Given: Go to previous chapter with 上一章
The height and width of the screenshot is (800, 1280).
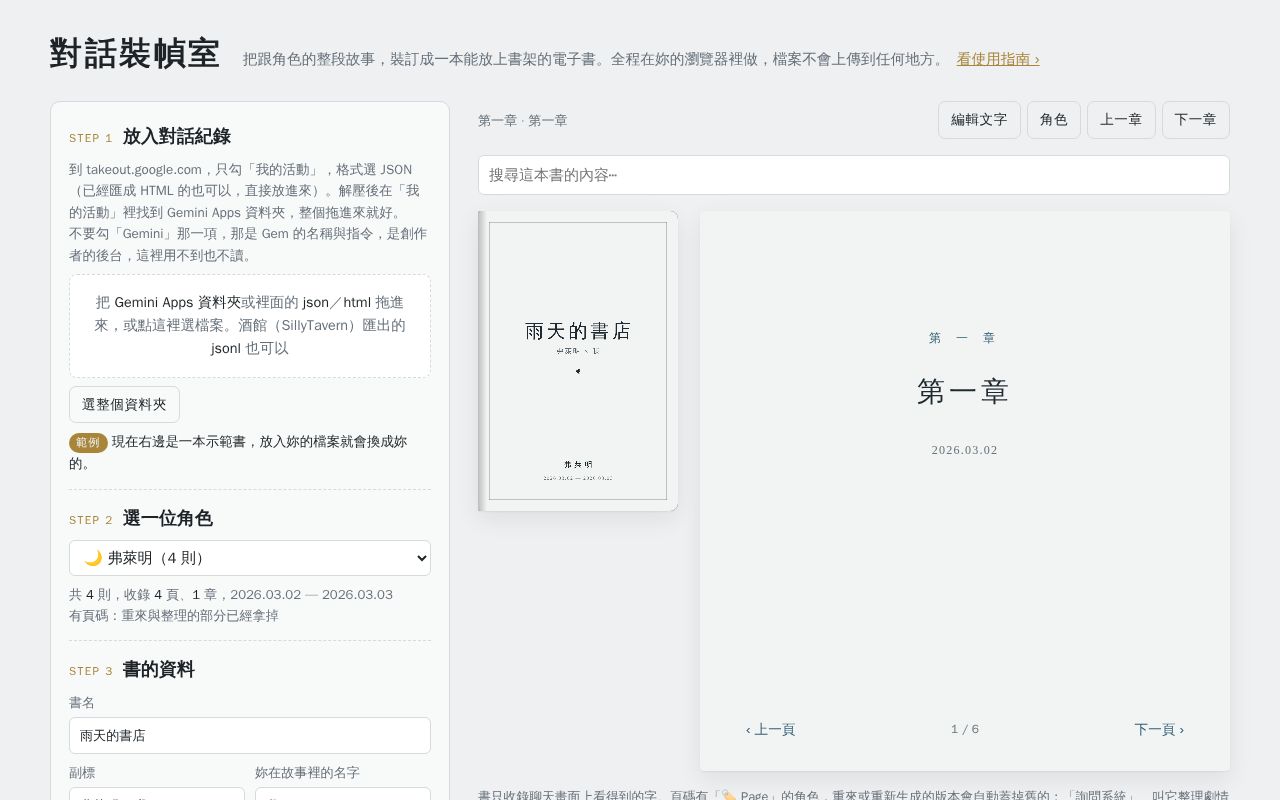Looking at the screenshot, I should [x=1121, y=120].
